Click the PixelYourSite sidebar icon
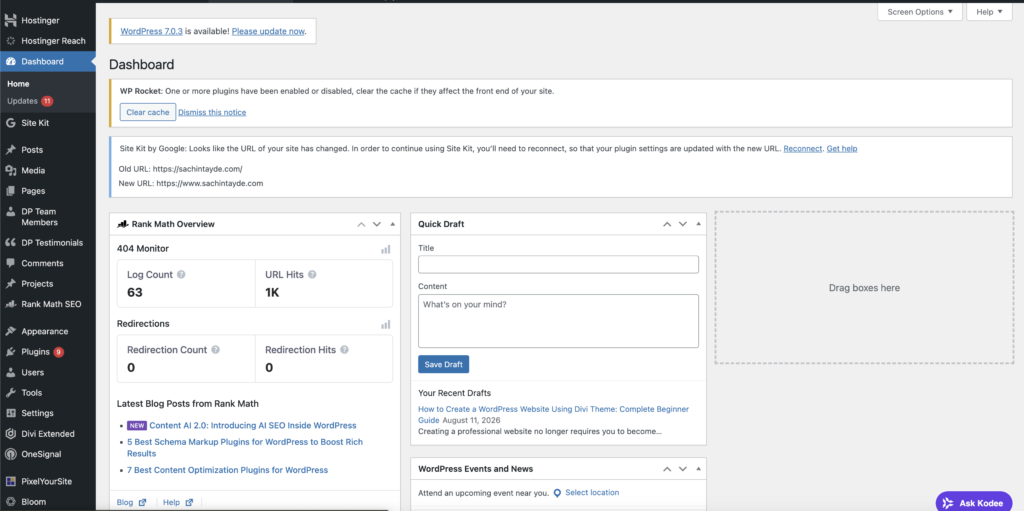This screenshot has height=511, width=1024. point(10,482)
